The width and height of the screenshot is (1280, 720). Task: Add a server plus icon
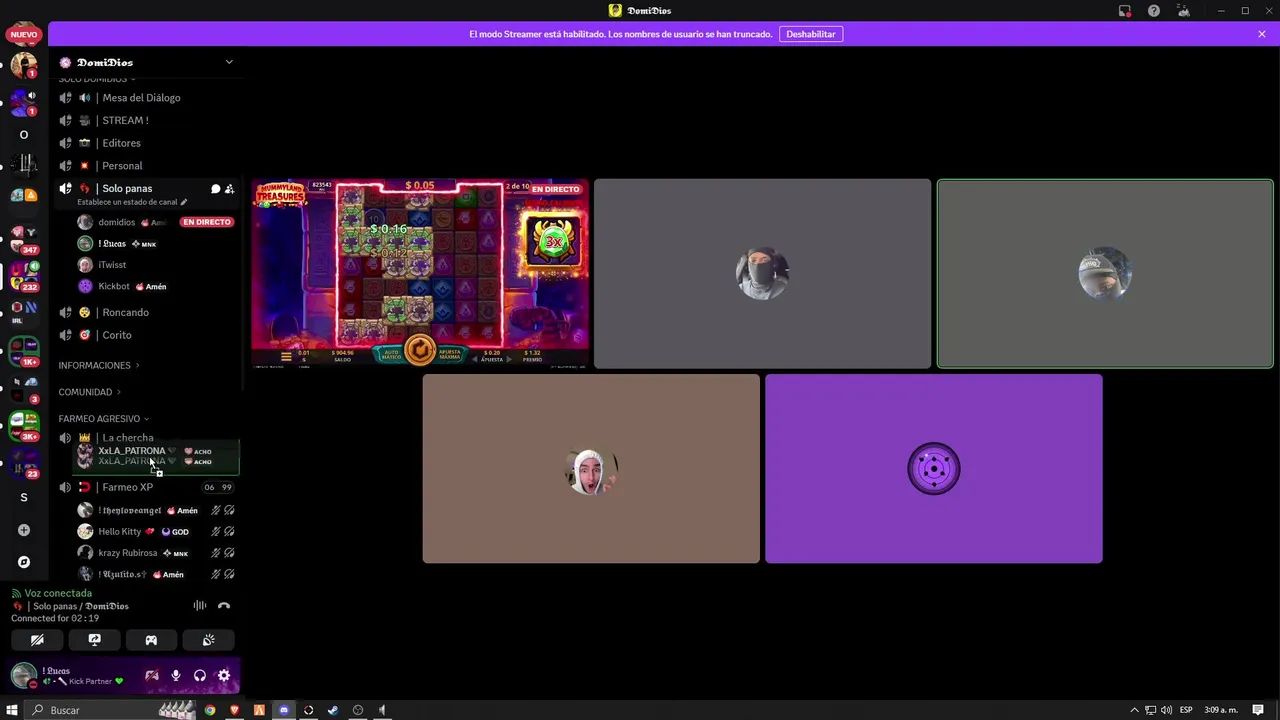pyautogui.click(x=24, y=530)
